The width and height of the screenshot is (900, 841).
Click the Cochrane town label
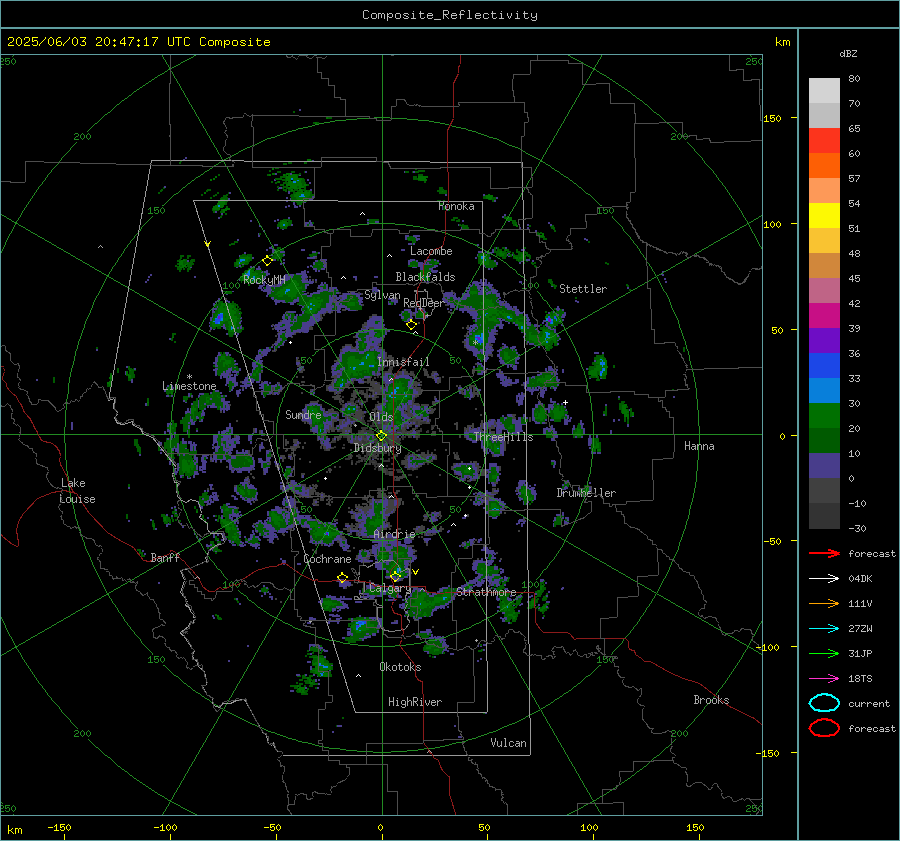[327, 559]
